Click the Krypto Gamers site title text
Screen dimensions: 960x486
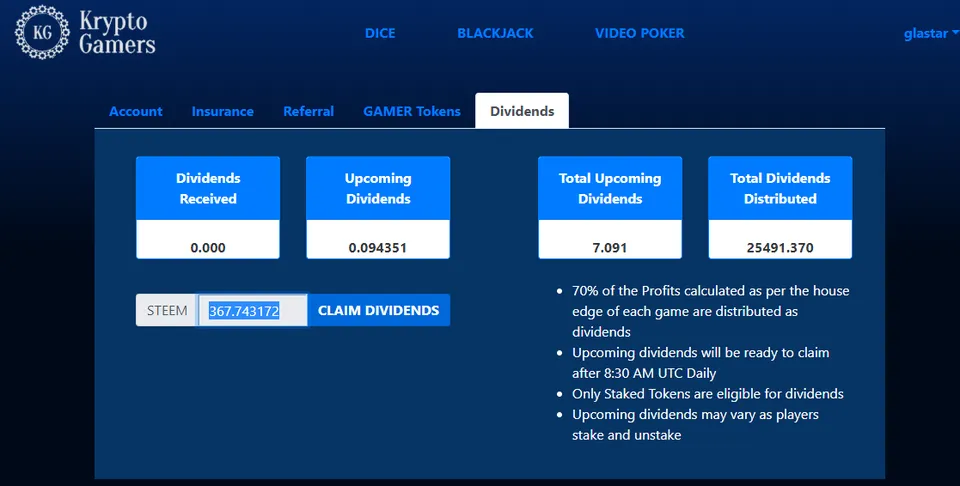[x=117, y=32]
